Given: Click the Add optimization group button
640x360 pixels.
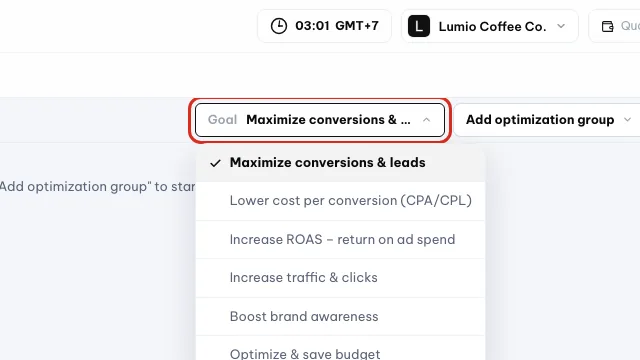Looking at the screenshot, I should click(547, 120).
